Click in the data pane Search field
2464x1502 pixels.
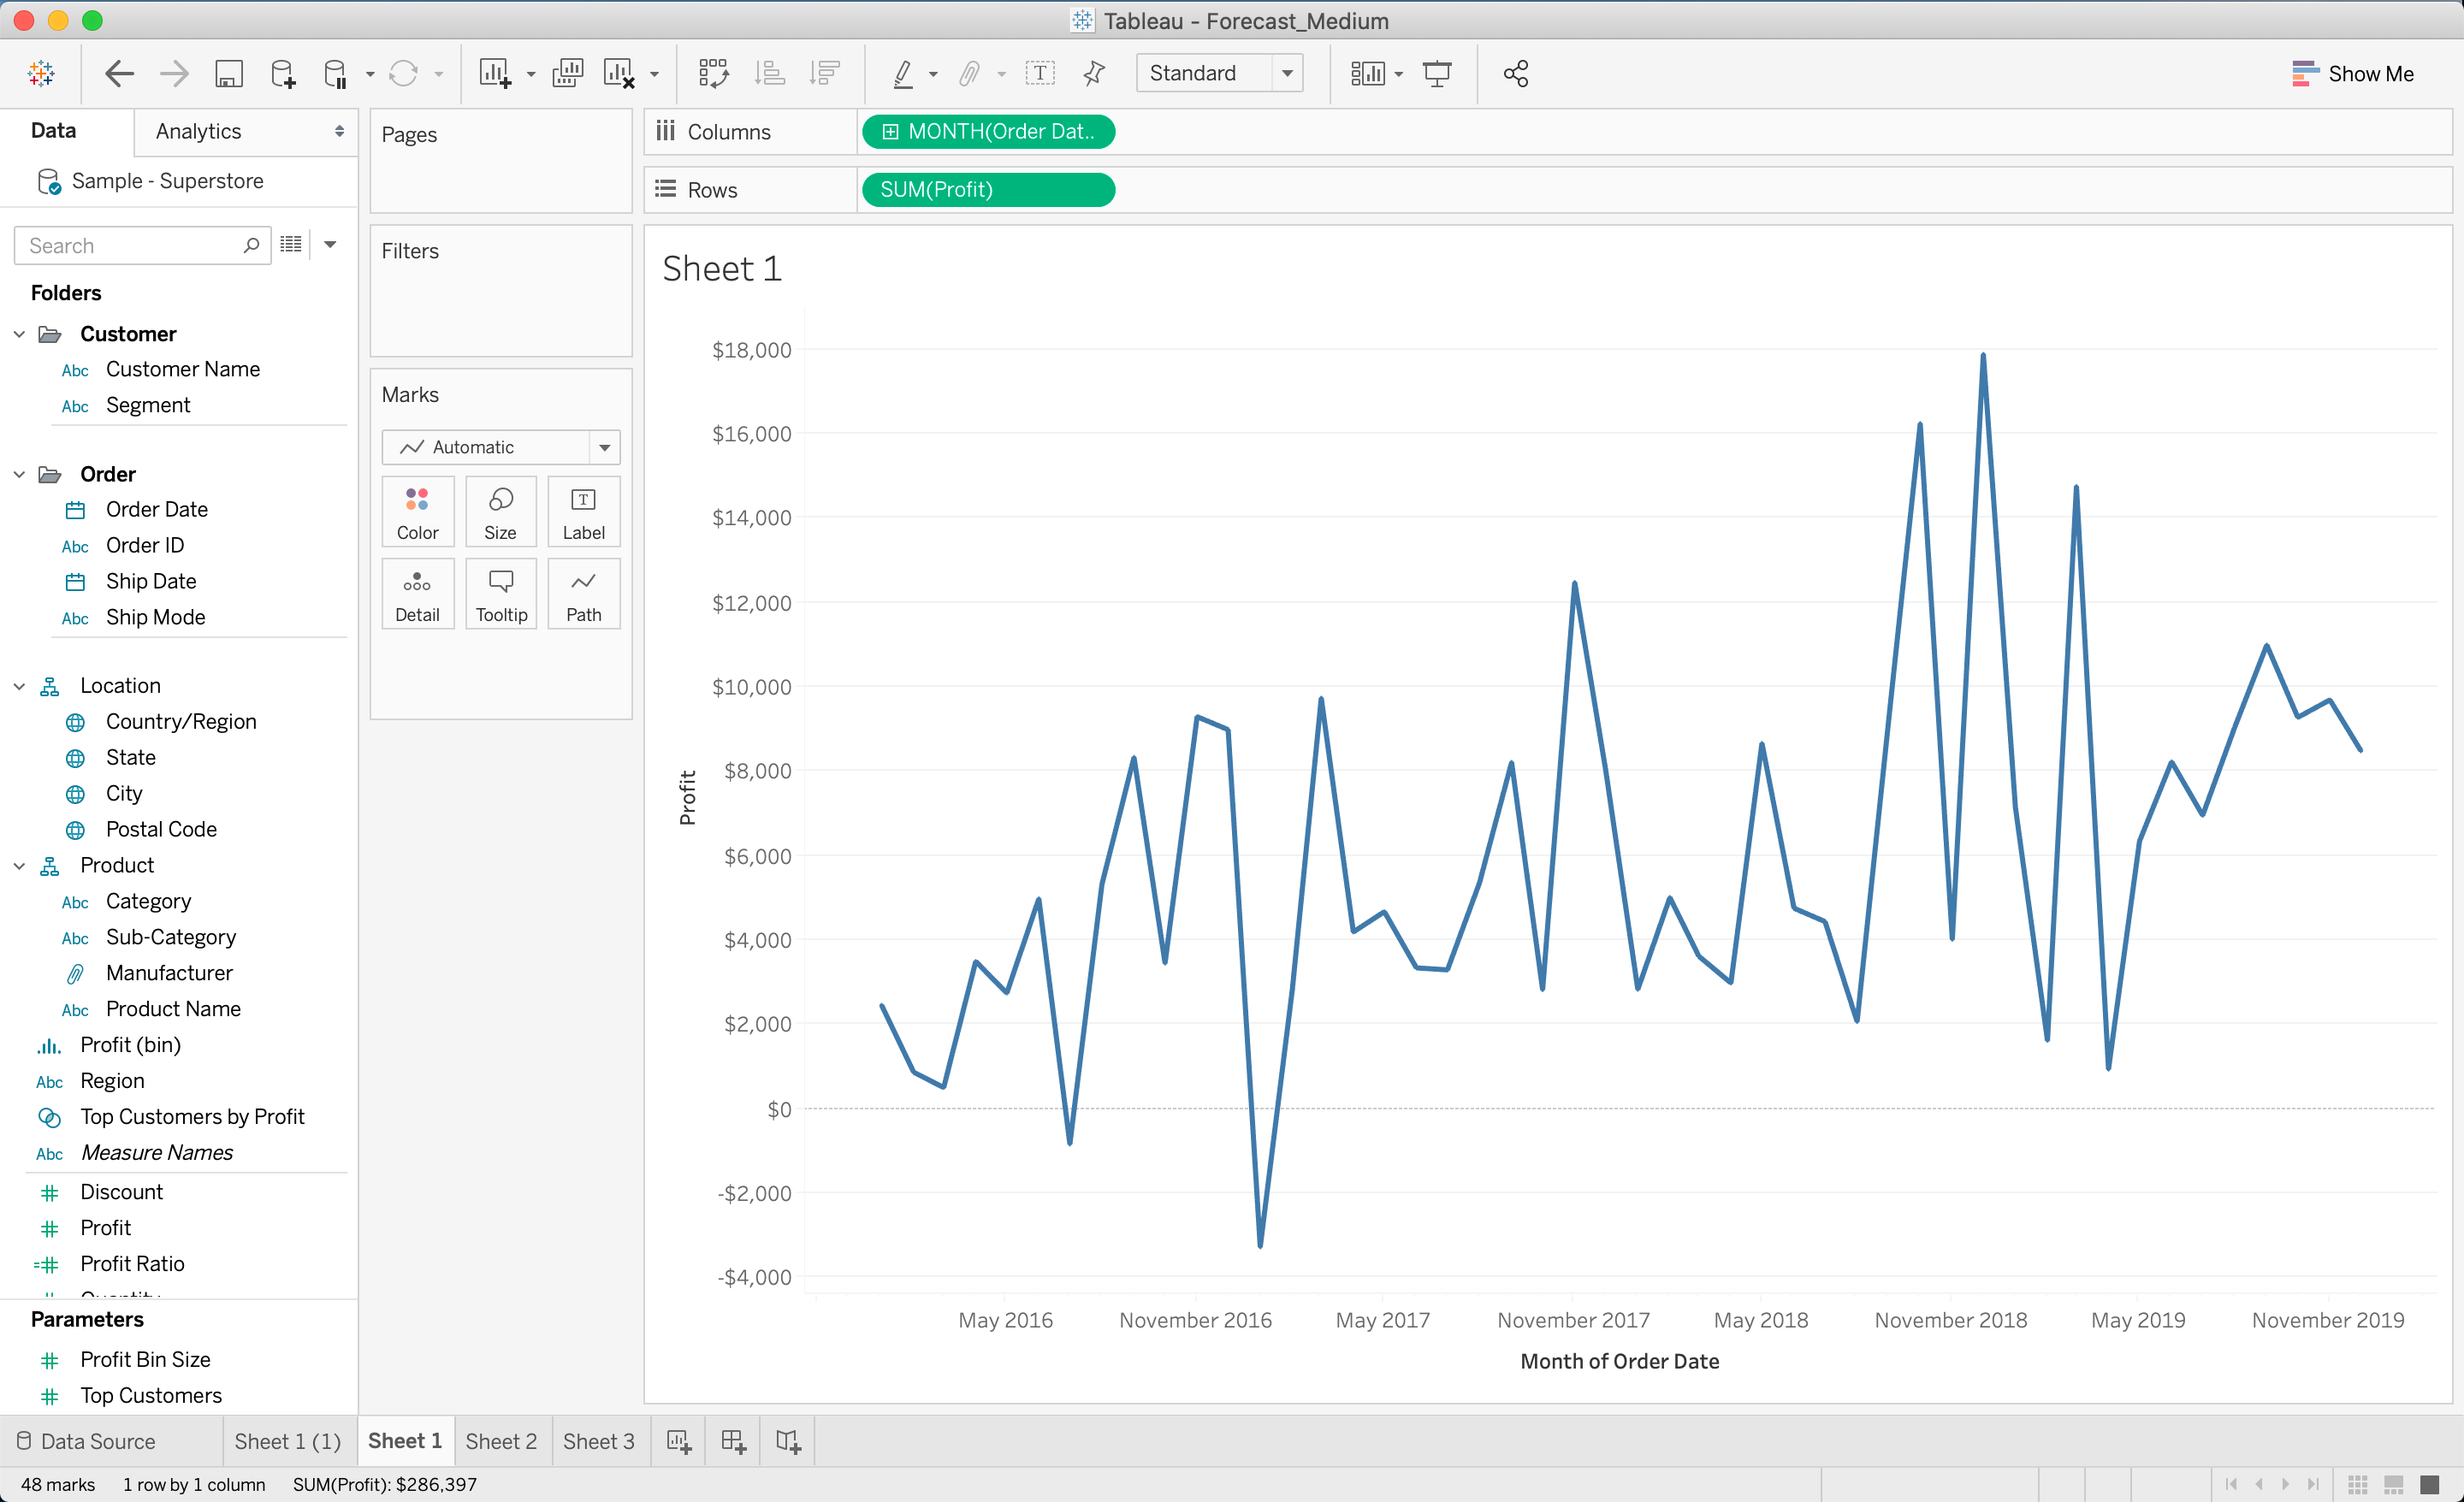(142, 245)
